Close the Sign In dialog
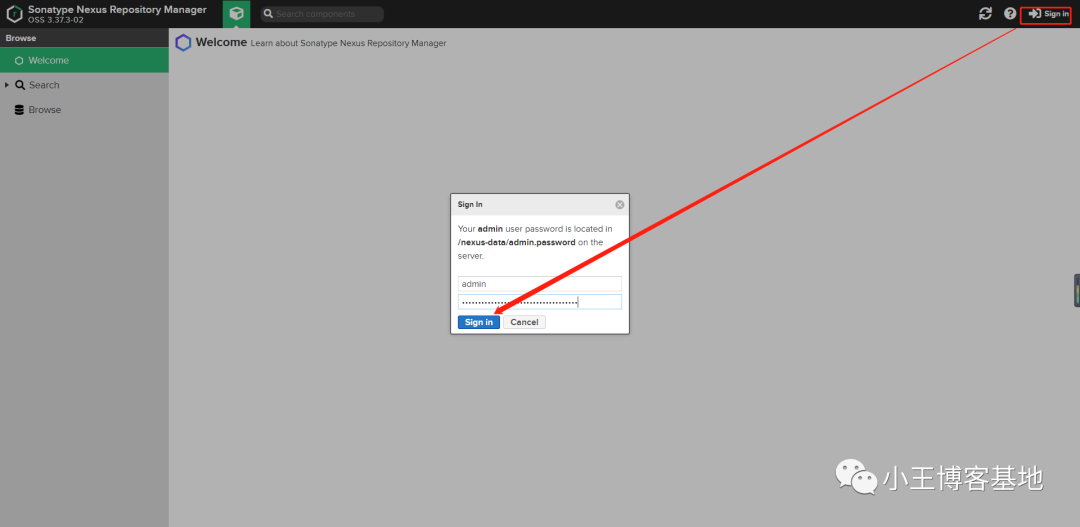1080x527 pixels. click(619, 205)
